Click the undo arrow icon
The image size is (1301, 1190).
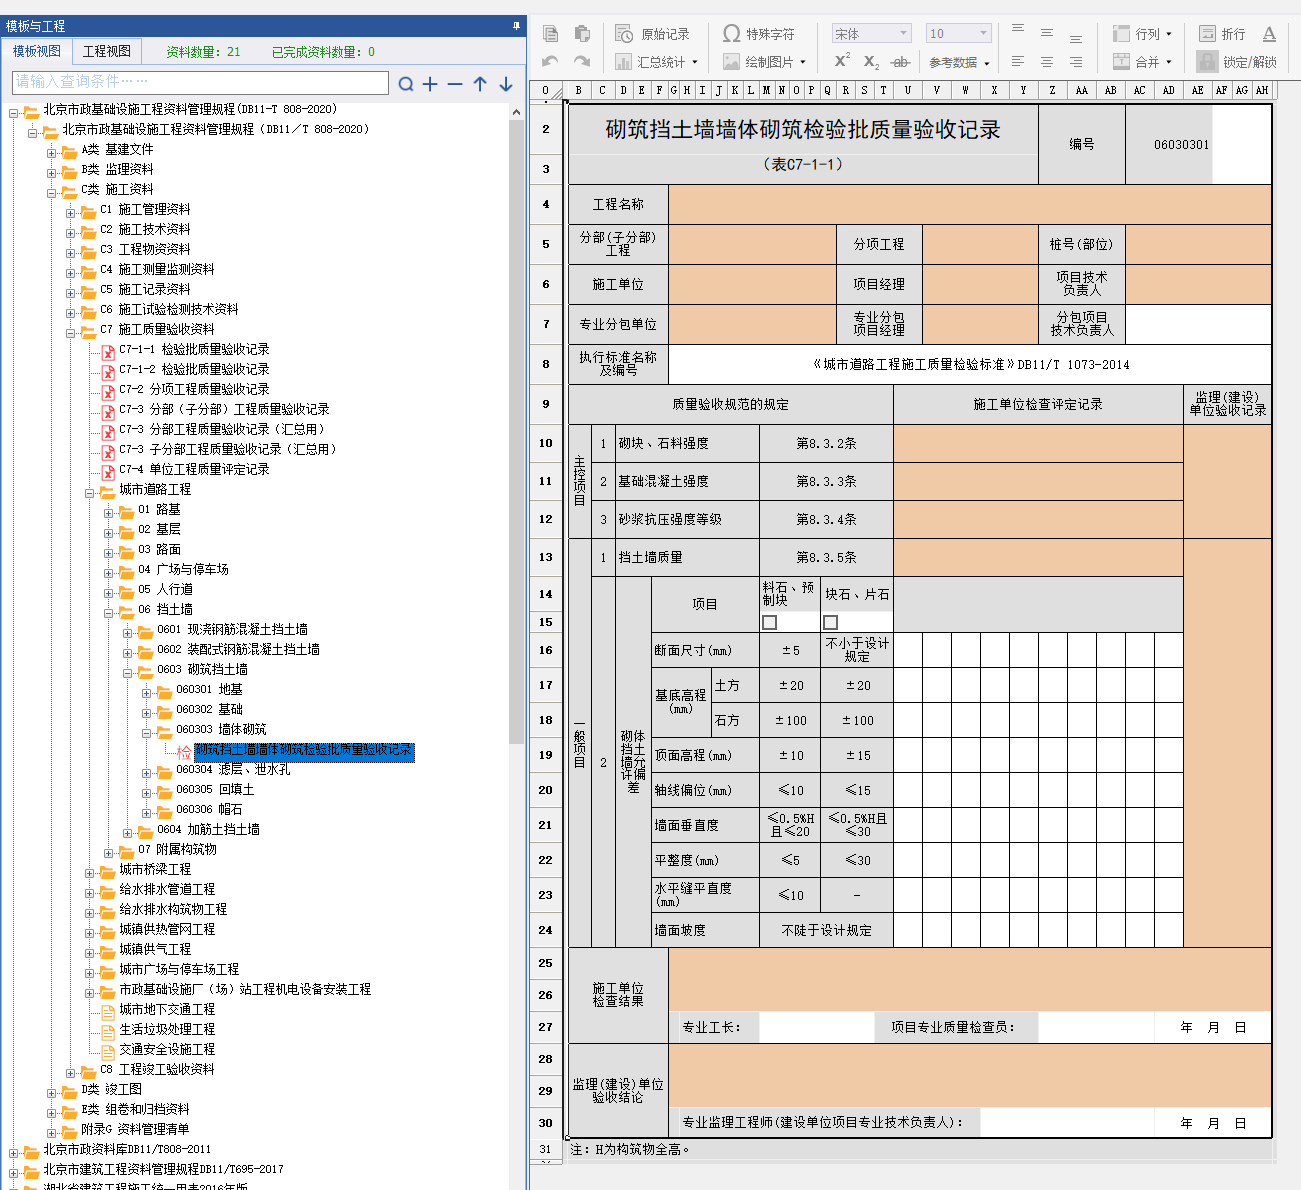tap(550, 61)
